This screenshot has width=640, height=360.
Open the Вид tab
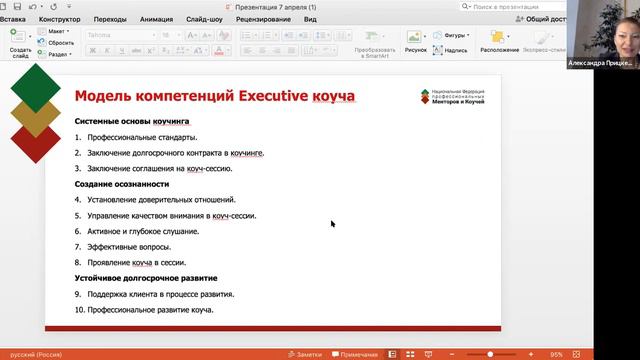coord(310,19)
